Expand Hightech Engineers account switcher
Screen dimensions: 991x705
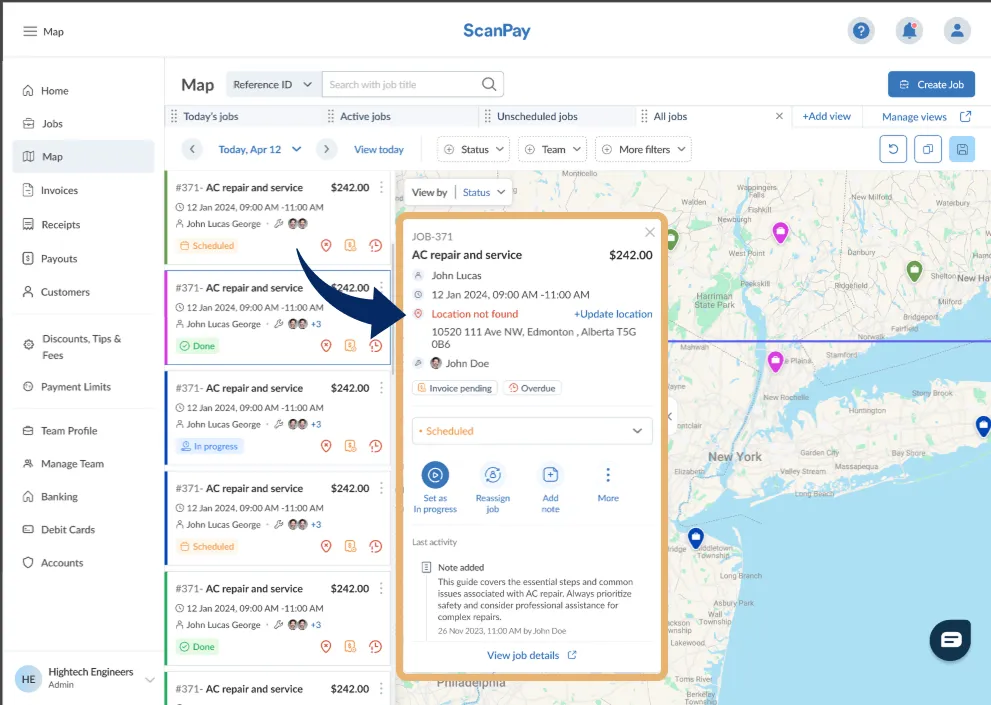pyautogui.click(x=150, y=680)
